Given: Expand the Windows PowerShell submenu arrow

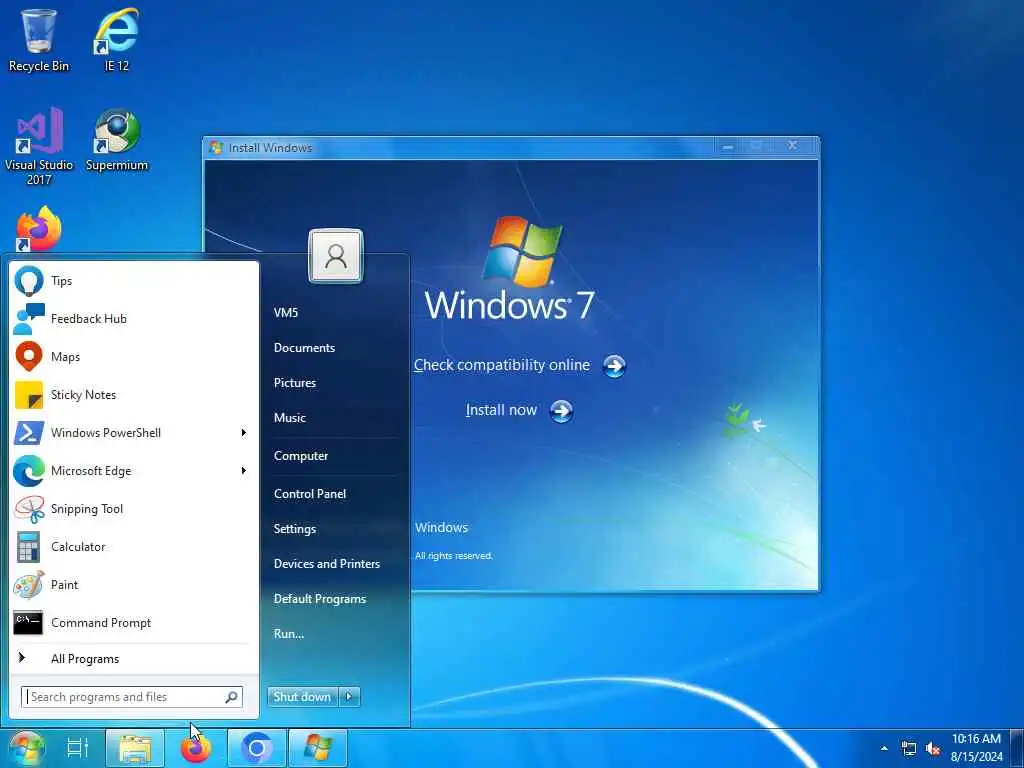Looking at the screenshot, I should tap(244, 432).
